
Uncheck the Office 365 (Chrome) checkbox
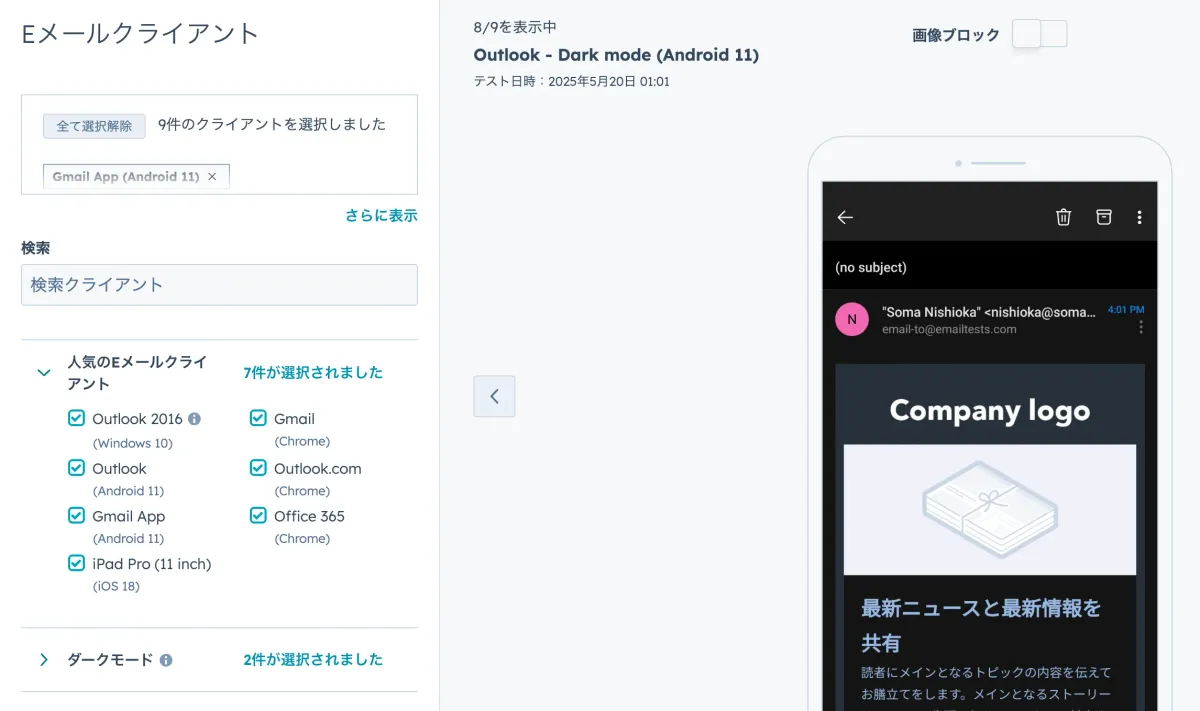click(x=258, y=516)
